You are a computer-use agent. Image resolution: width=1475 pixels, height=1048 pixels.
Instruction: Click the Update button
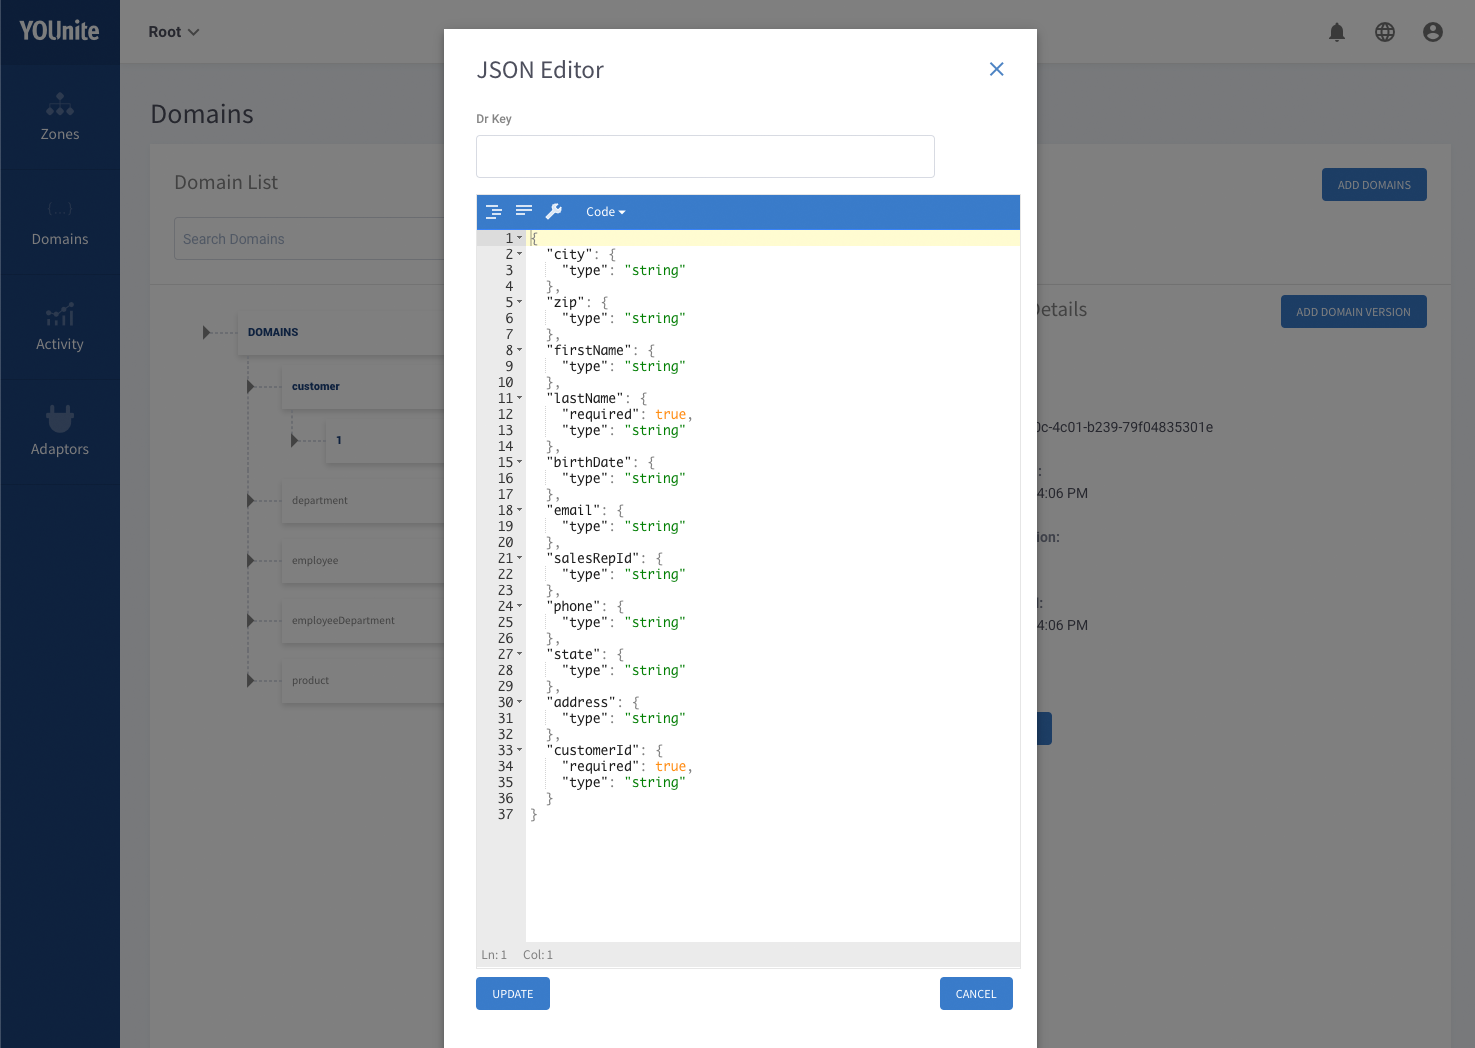point(513,994)
